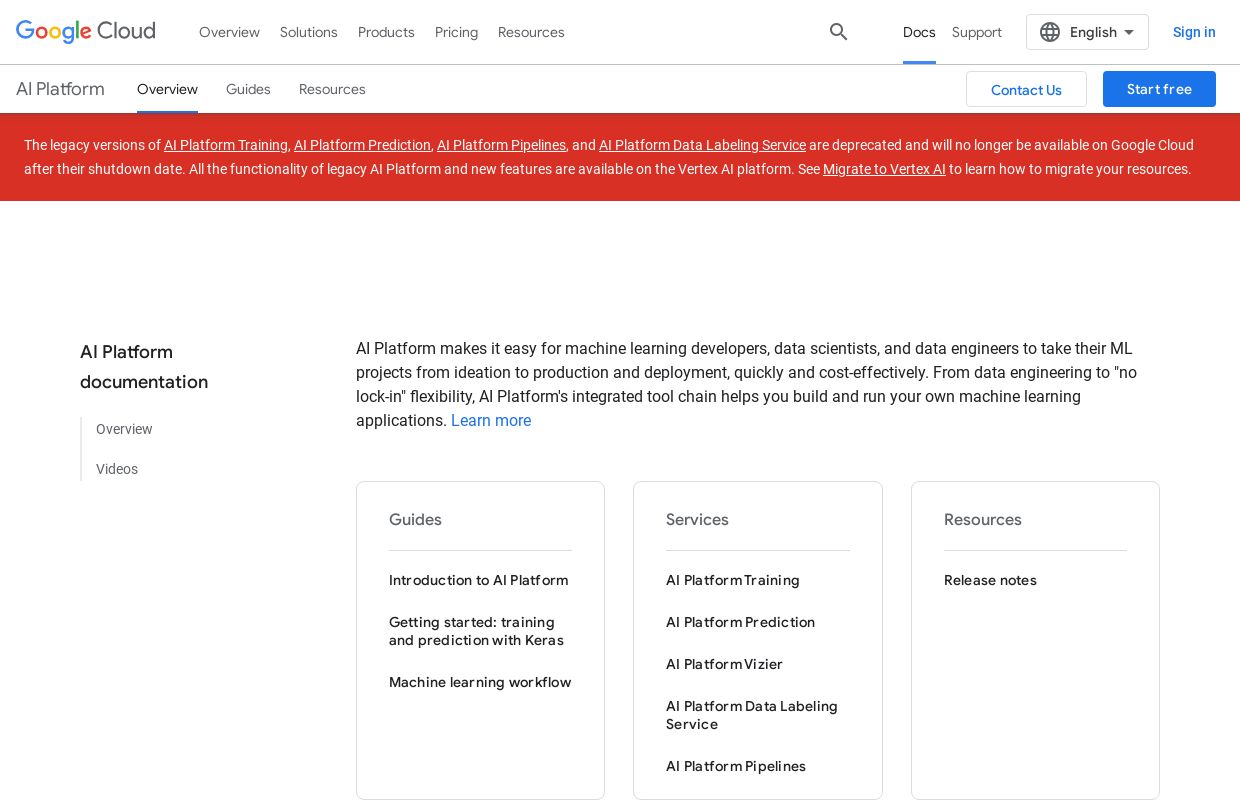Viewport: 1240px width, 800px height.
Task: Open the Overview top navigation item
Action: [x=229, y=32]
